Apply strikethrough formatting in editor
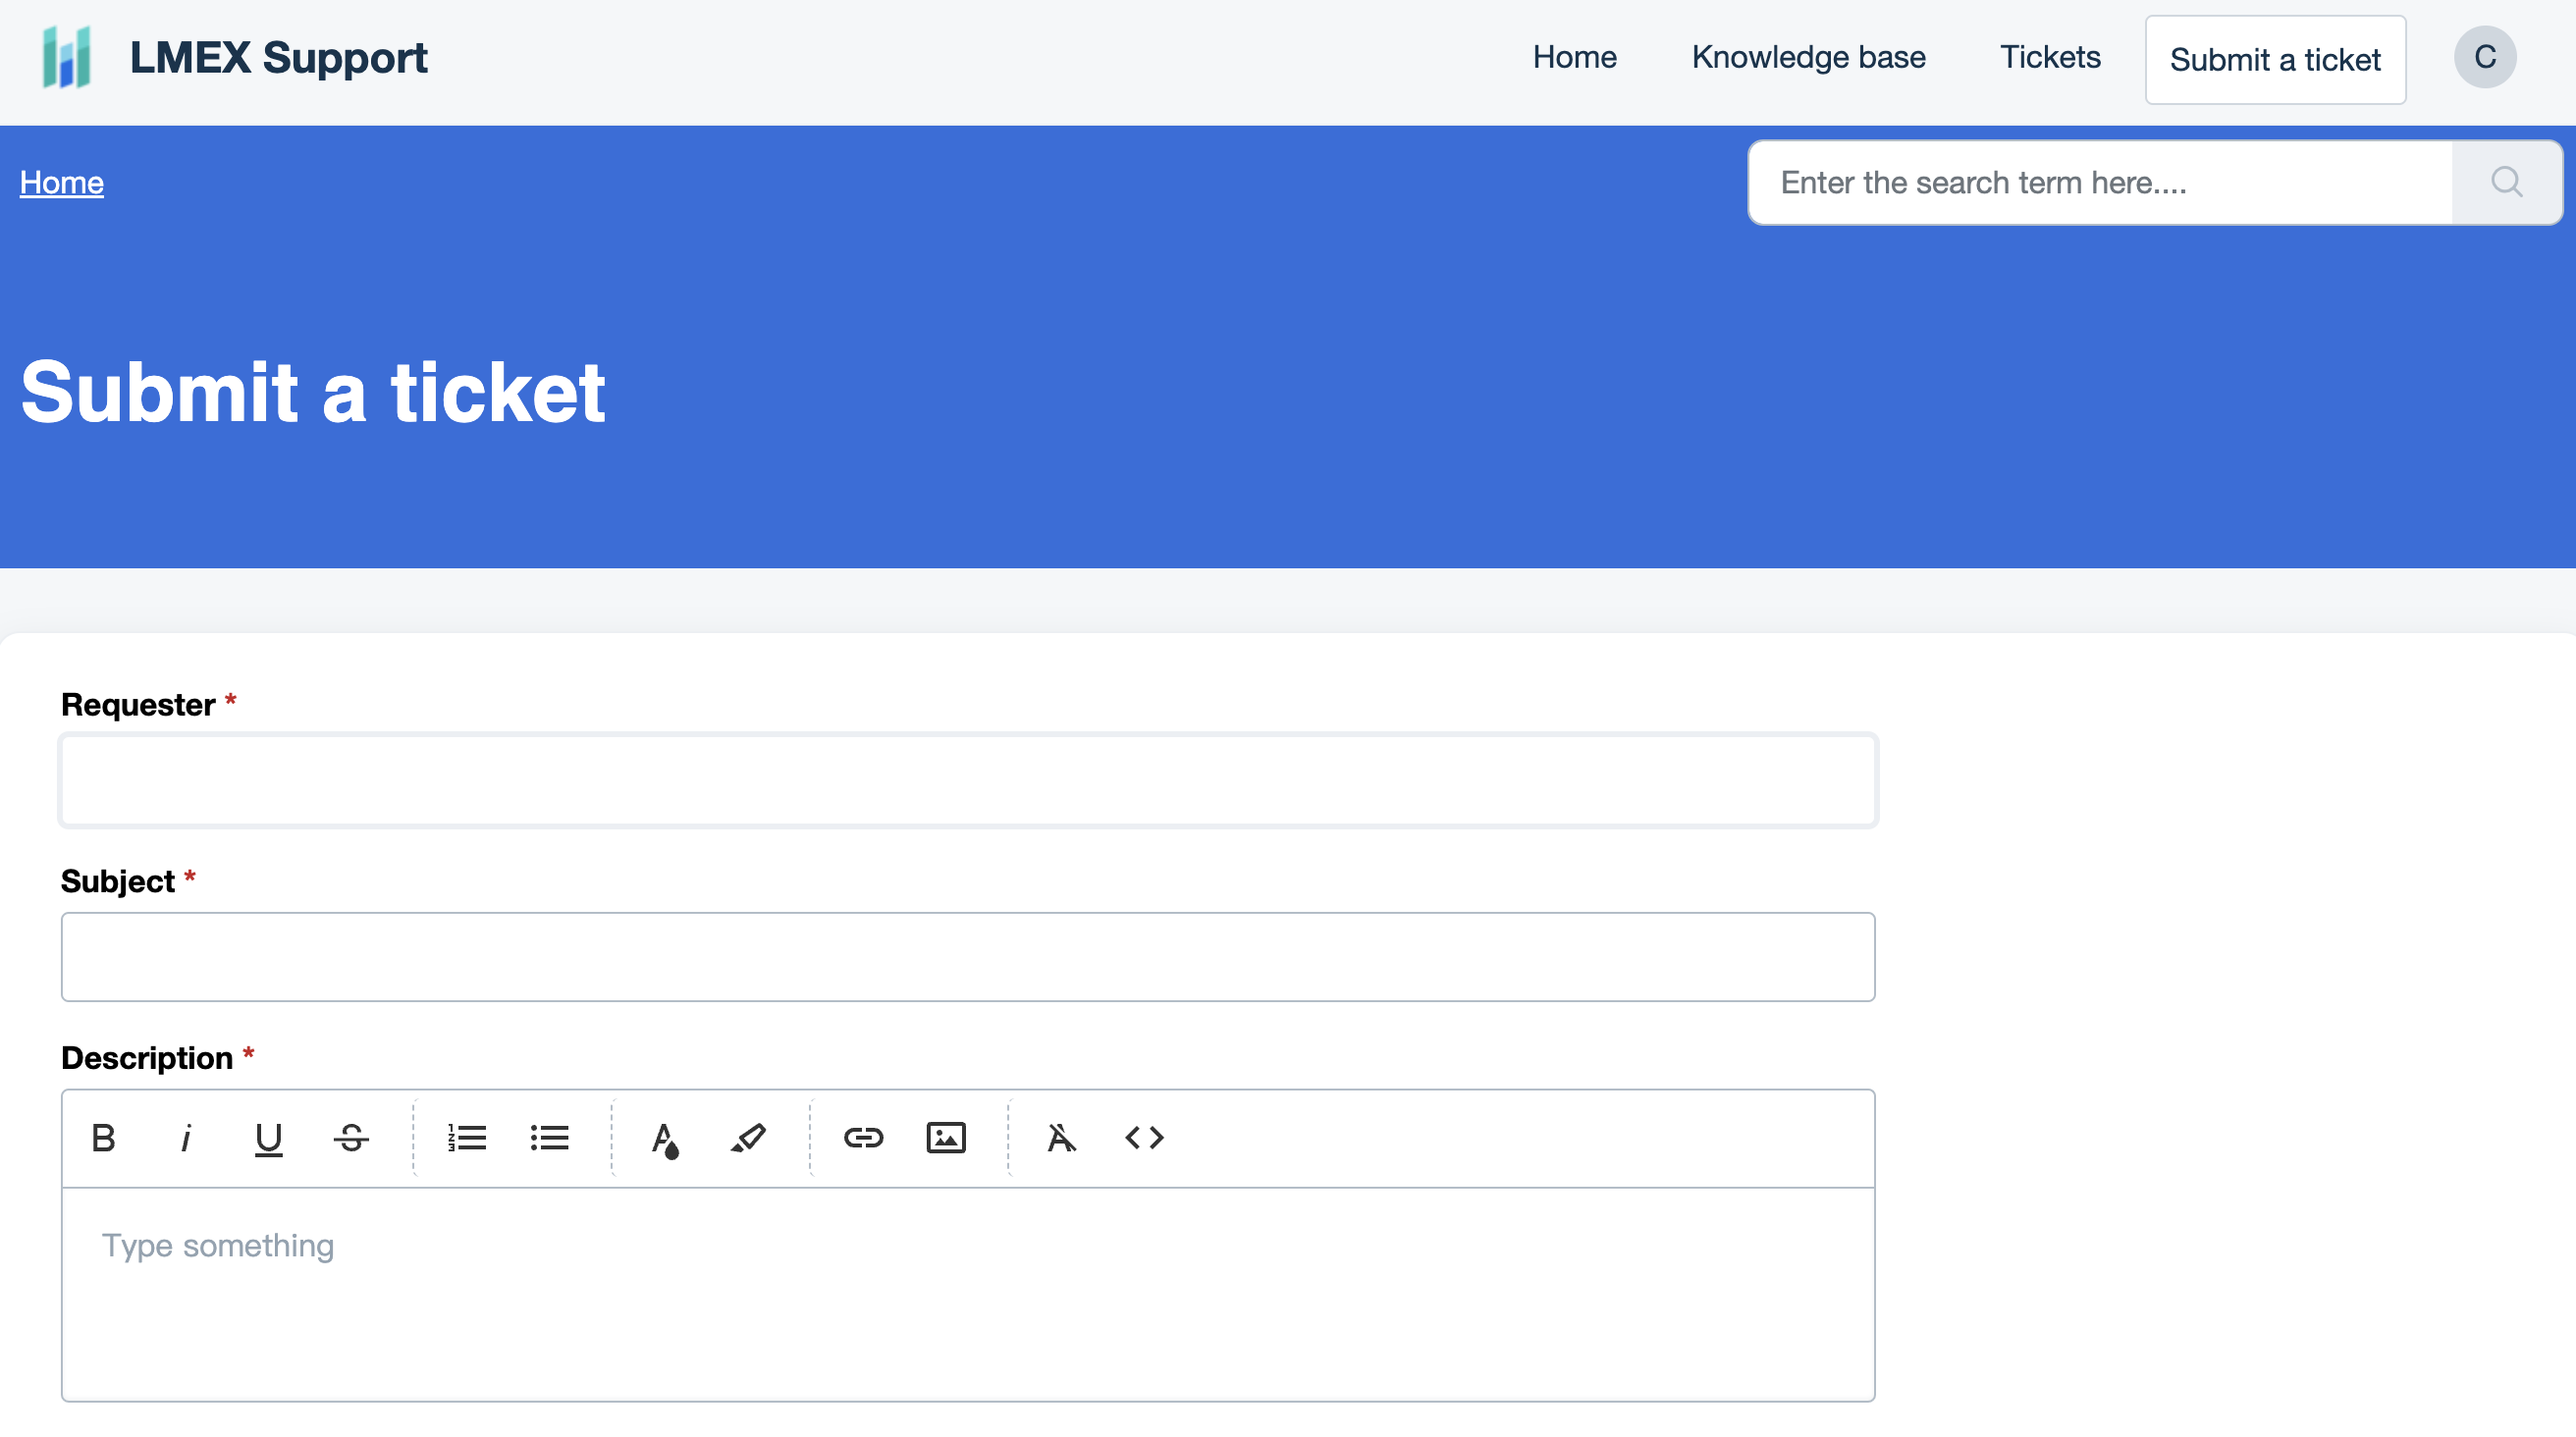The height and width of the screenshot is (1437, 2576). [x=351, y=1138]
